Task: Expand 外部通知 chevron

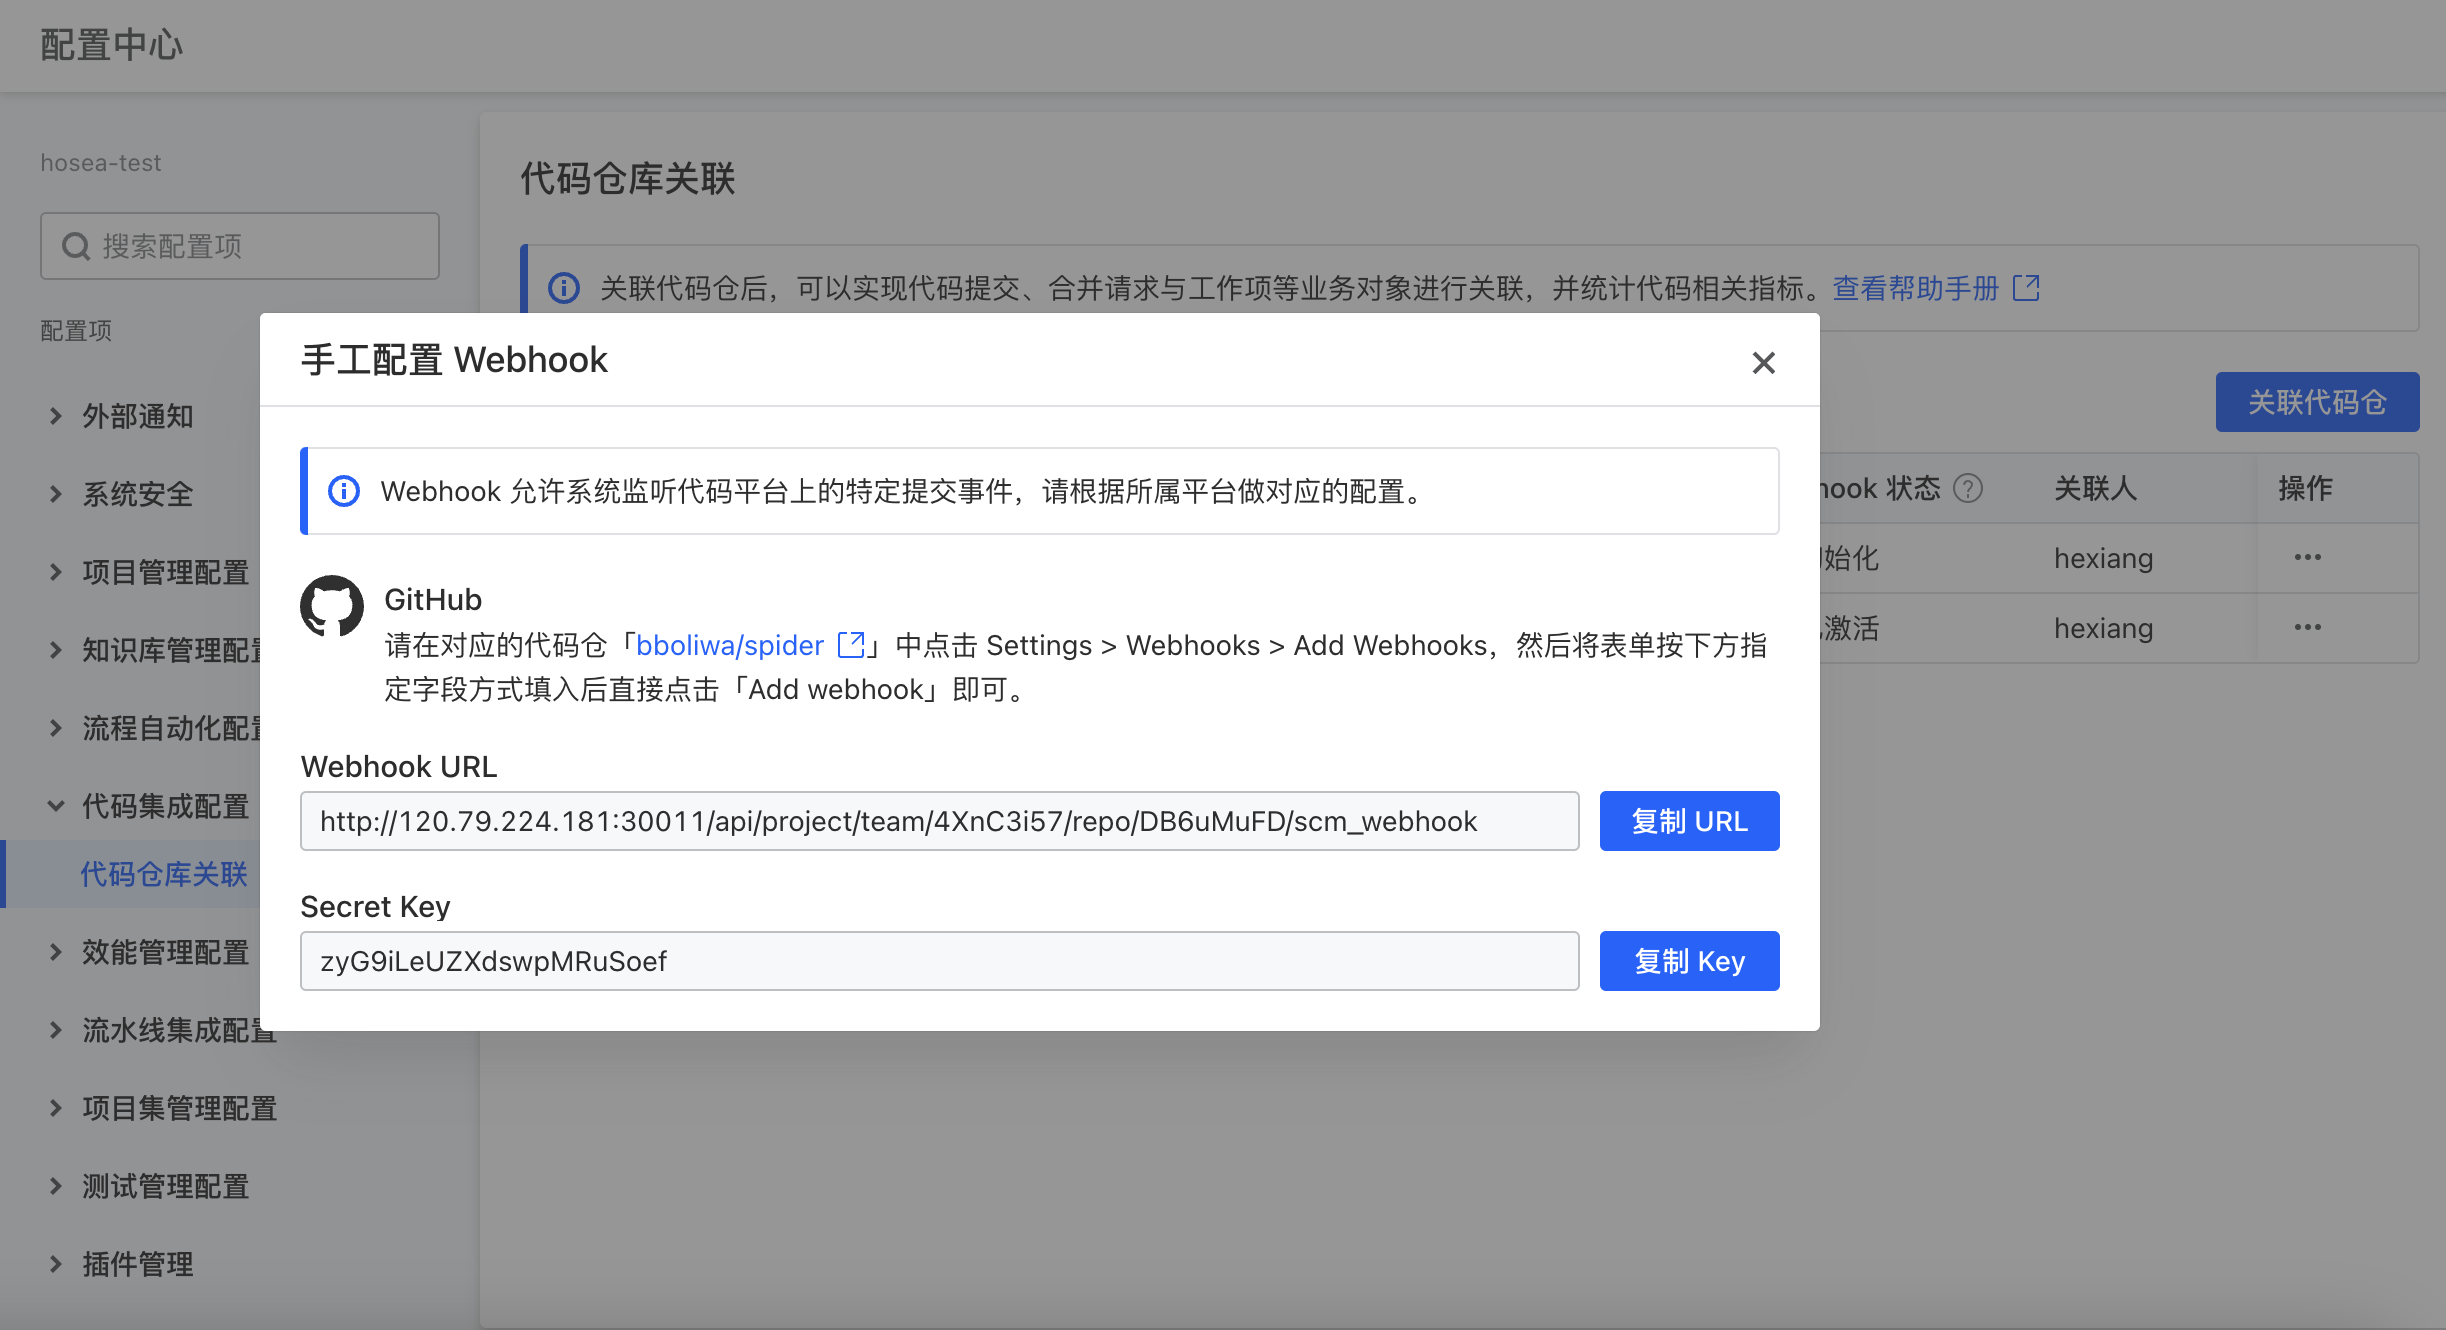Action: (56, 416)
